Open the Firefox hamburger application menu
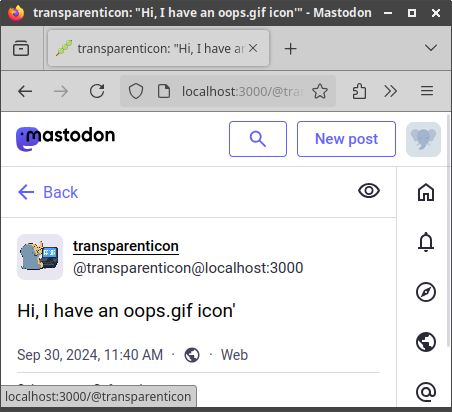 tap(427, 91)
